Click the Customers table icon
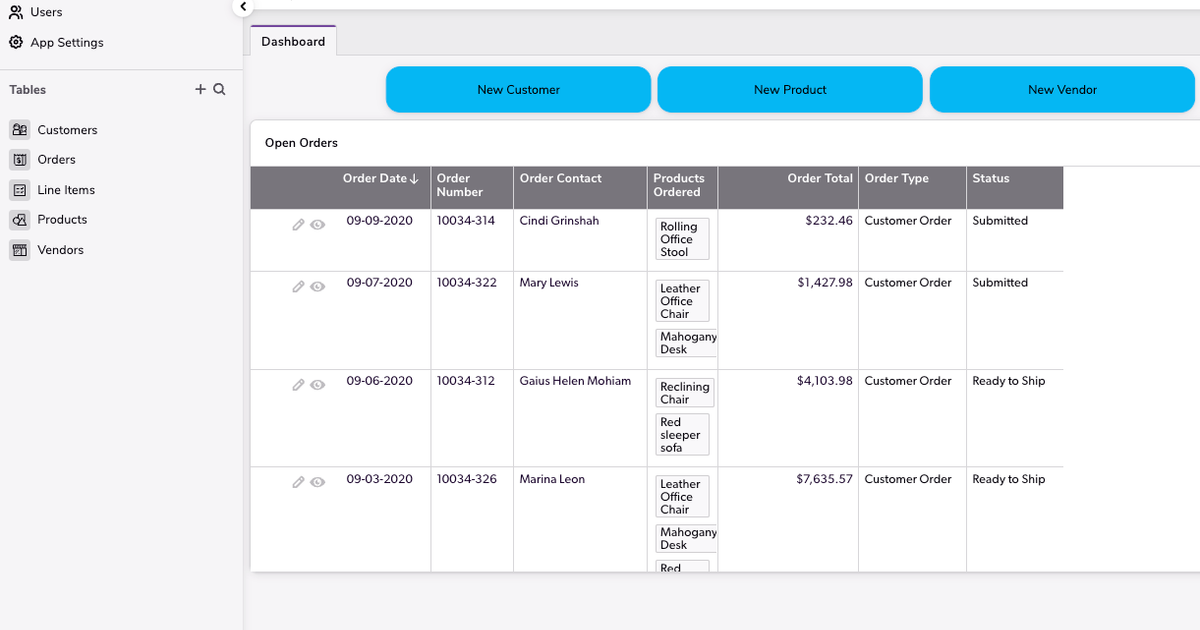 tap(20, 130)
